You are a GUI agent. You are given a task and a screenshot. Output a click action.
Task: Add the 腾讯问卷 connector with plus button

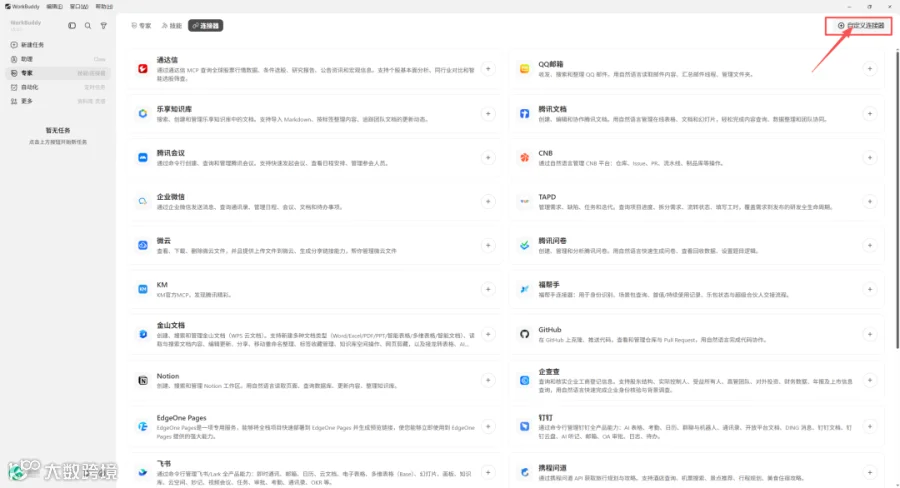coord(870,245)
